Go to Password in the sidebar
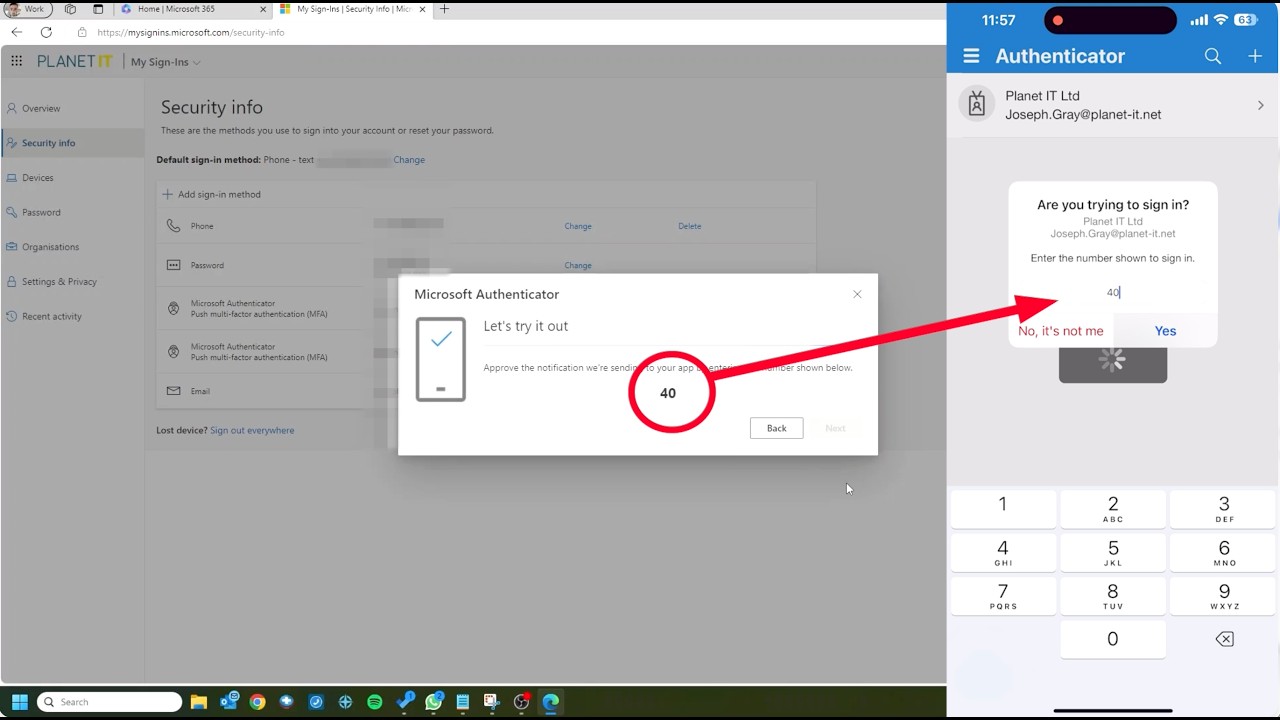1280x720 pixels. (41, 212)
